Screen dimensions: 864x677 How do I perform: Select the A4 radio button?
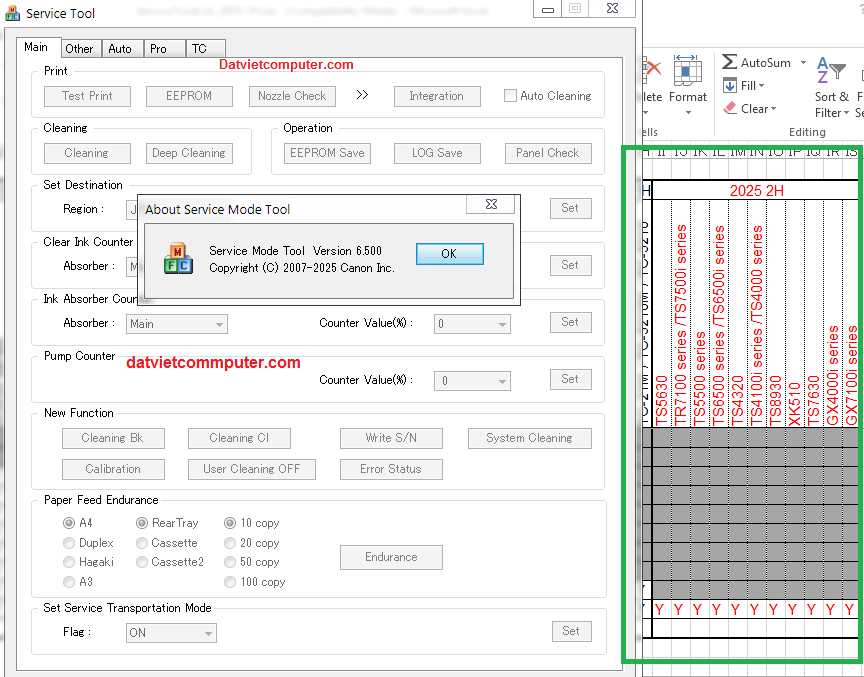point(69,523)
